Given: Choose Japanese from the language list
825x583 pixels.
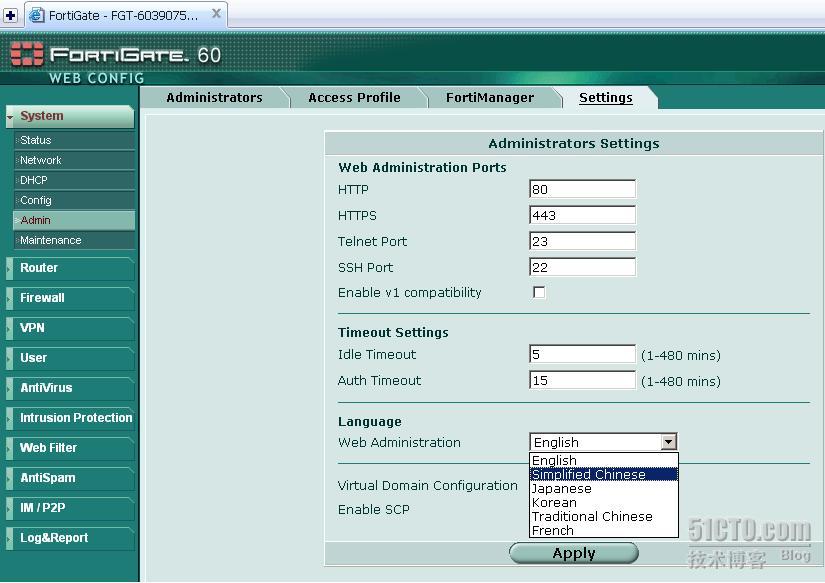Looking at the screenshot, I should point(603,489).
